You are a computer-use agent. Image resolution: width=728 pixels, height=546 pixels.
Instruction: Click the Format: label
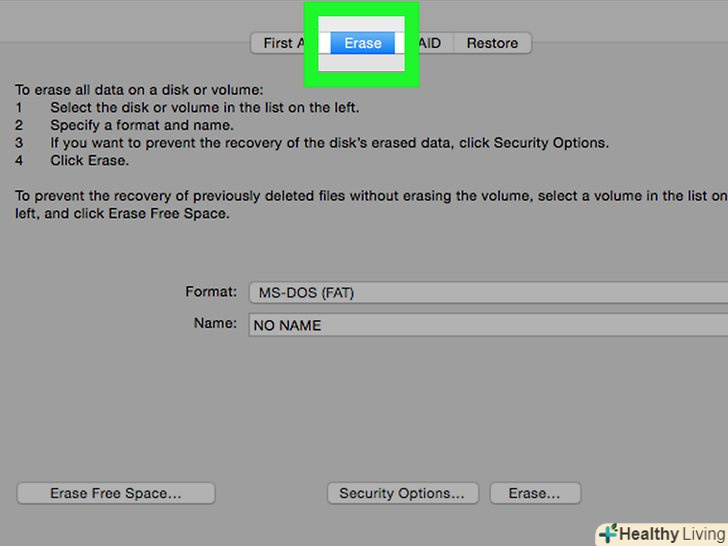(210, 292)
